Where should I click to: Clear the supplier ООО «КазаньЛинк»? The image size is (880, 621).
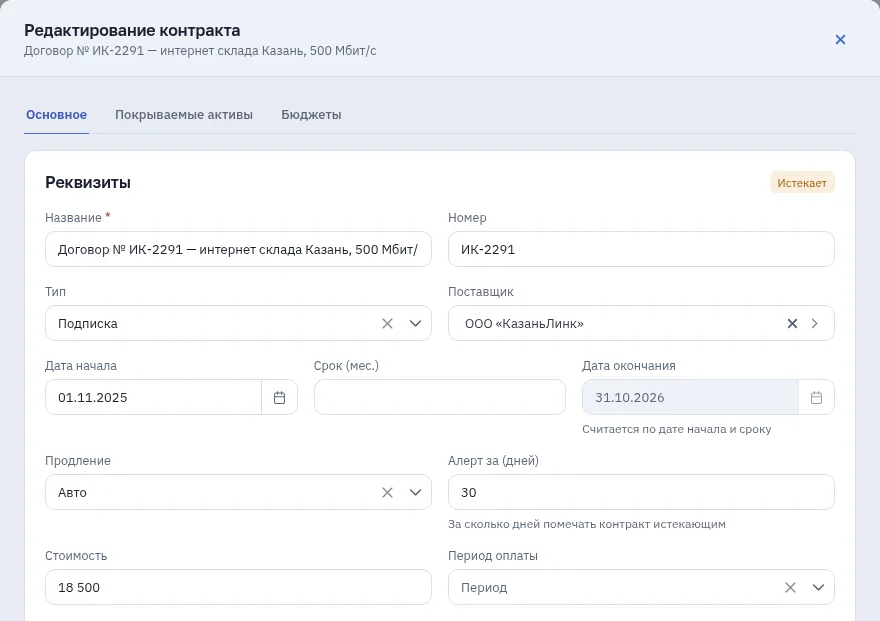click(792, 324)
